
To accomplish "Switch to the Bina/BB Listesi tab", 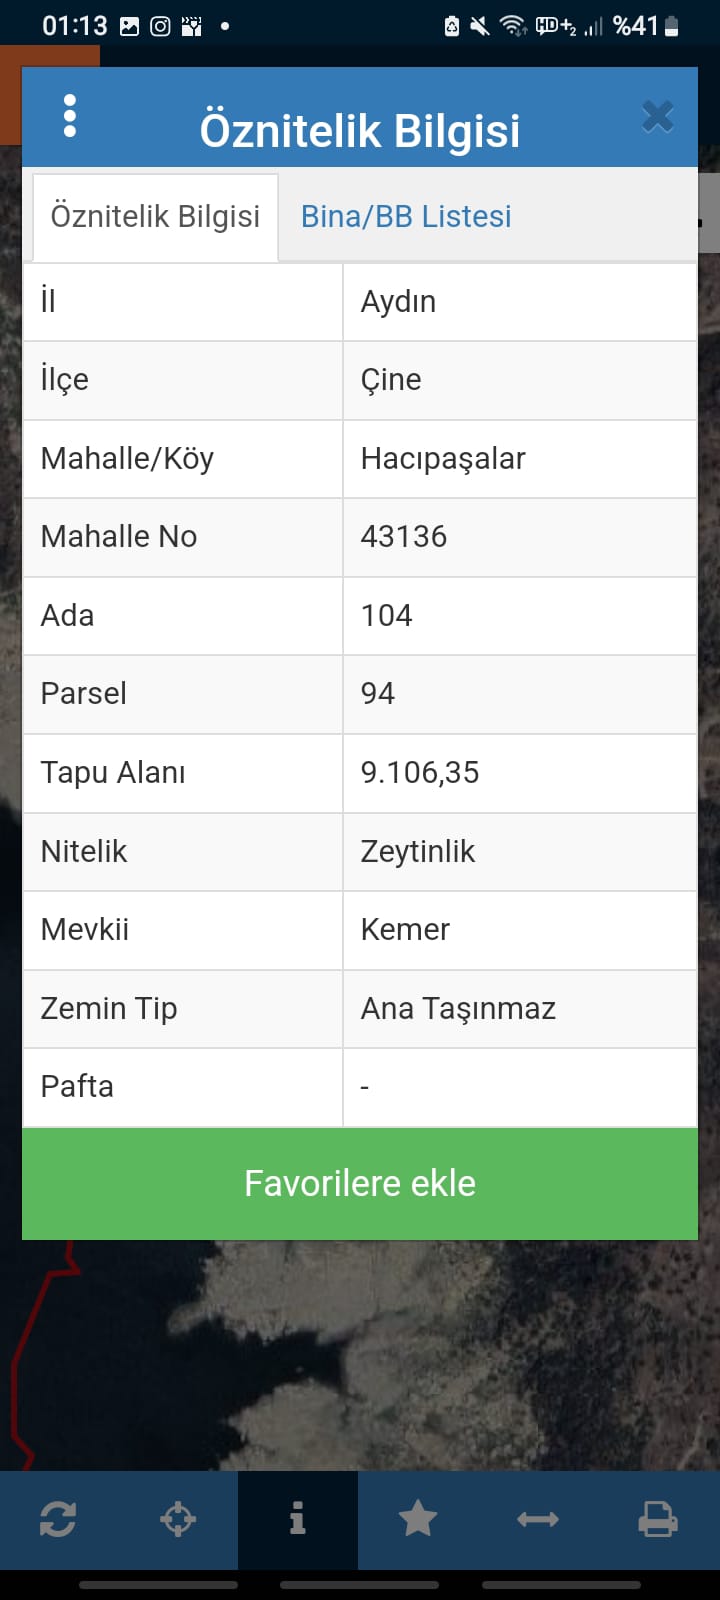I will 406,217.
